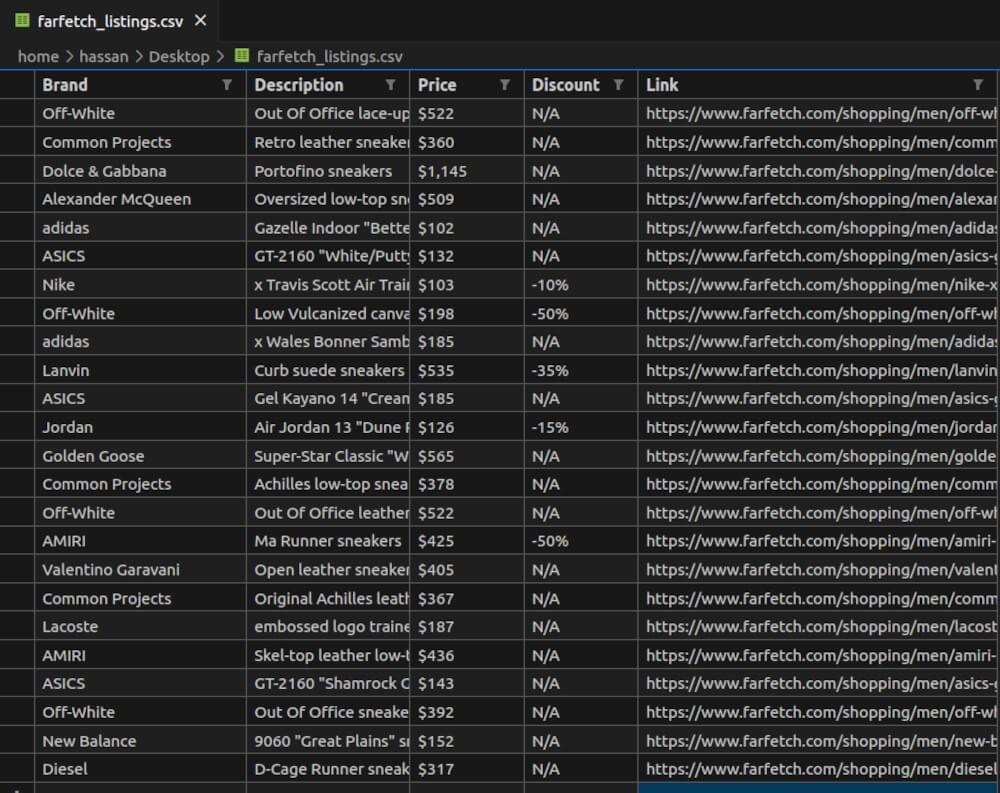Open the home breadcrumb dropdown

click(38, 56)
